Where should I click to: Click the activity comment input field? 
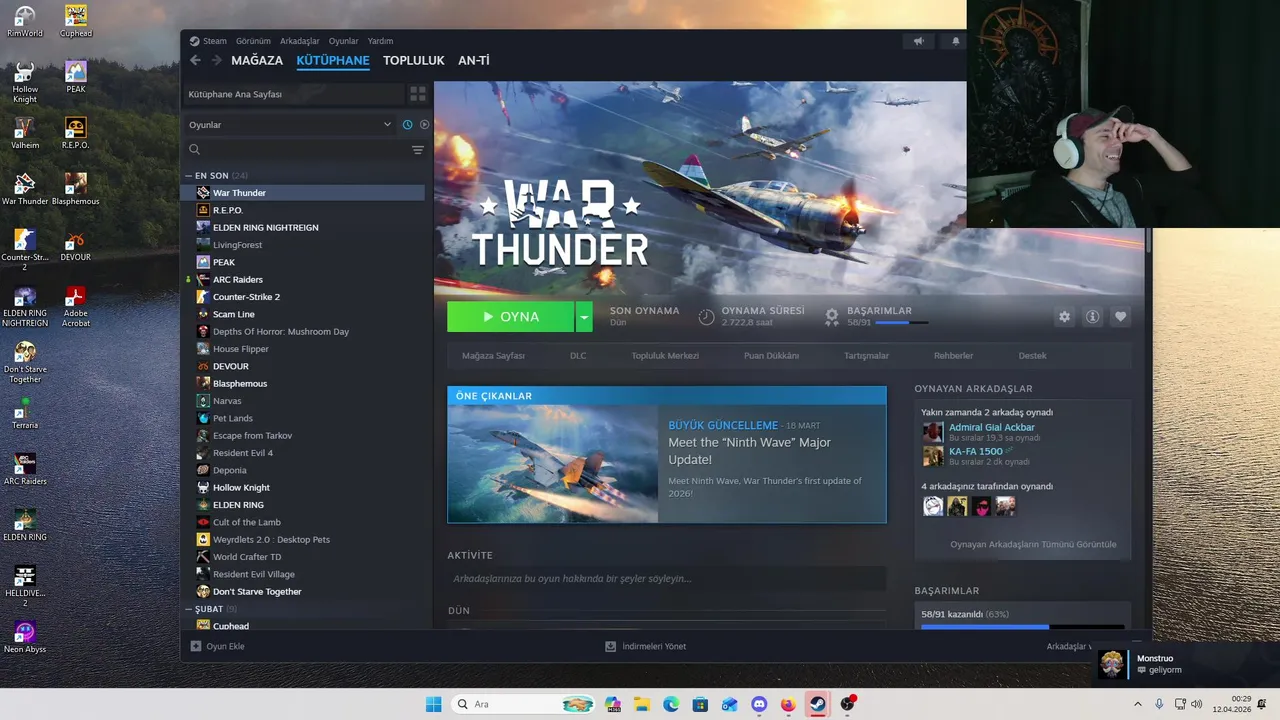point(666,578)
